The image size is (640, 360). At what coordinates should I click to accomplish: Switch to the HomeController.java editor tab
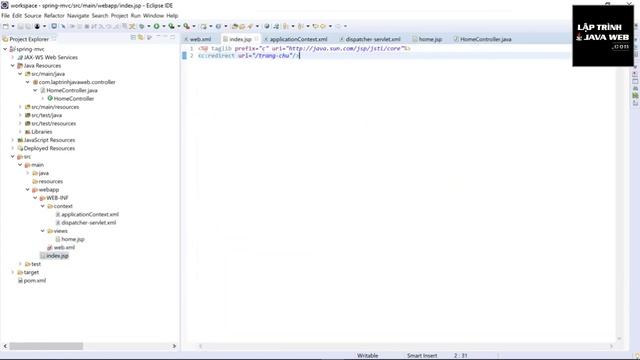485,39
